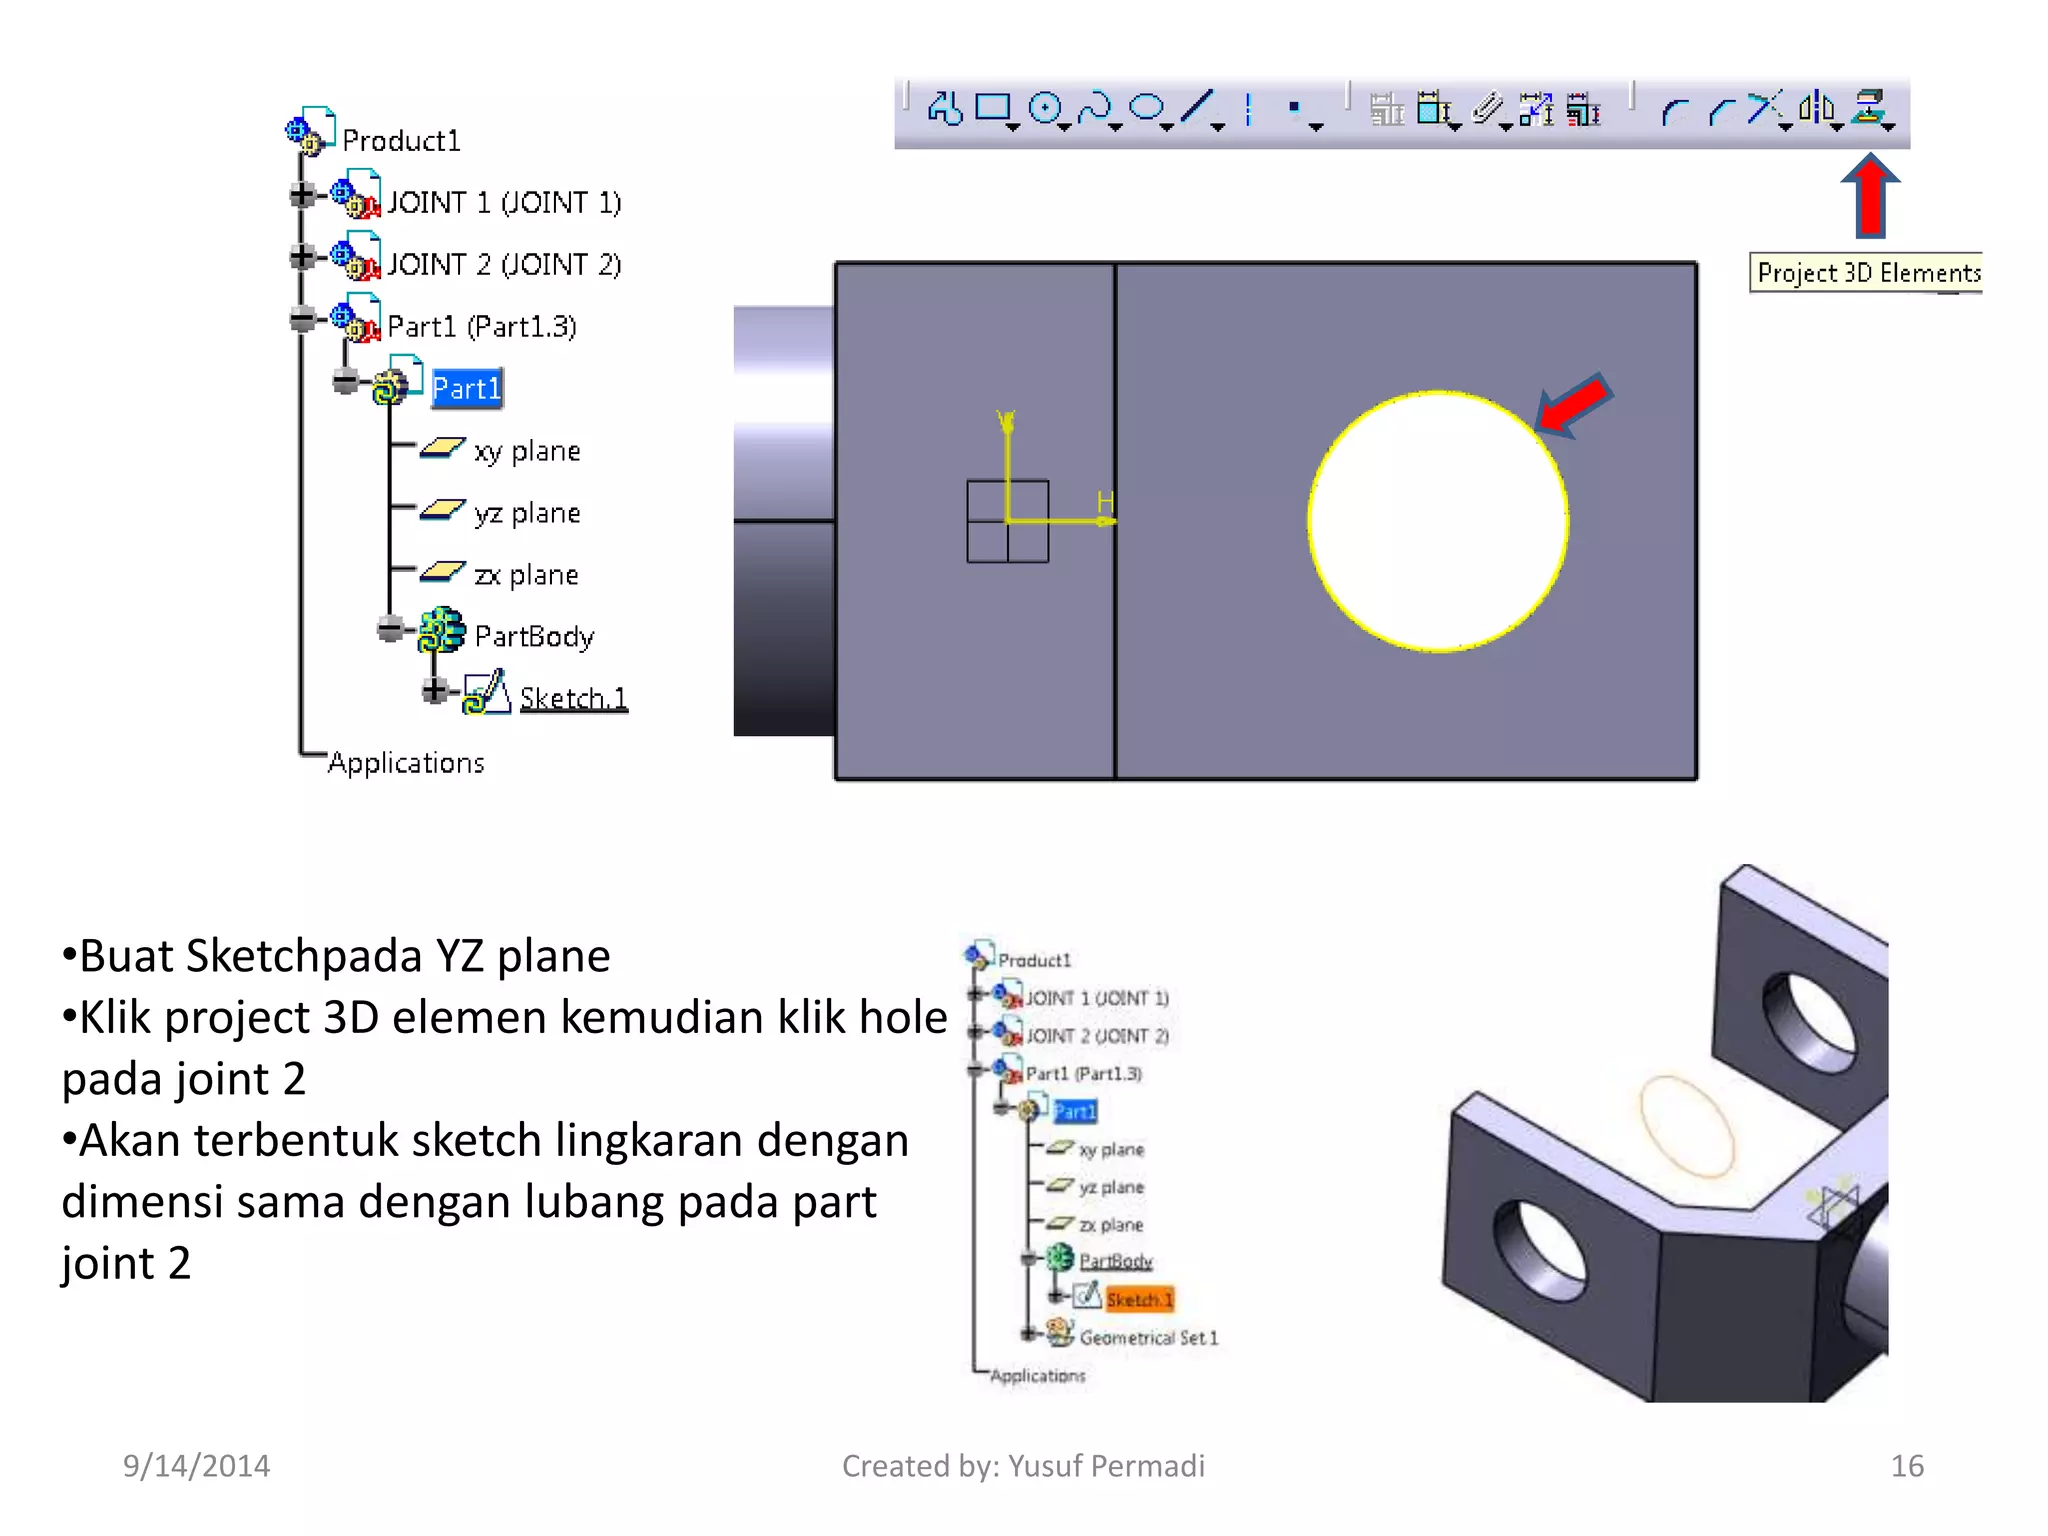Select the Line sketch tool
This screenshot has width=2048, height=1536.
1197,106
